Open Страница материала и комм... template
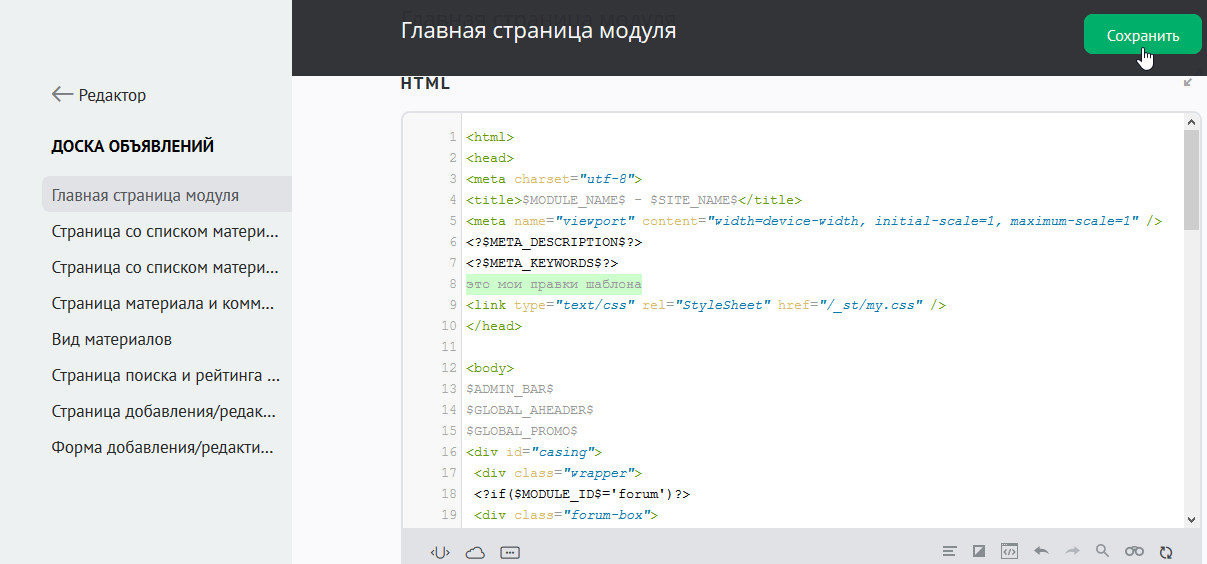 pyautogui.click(x=165, y=303)
